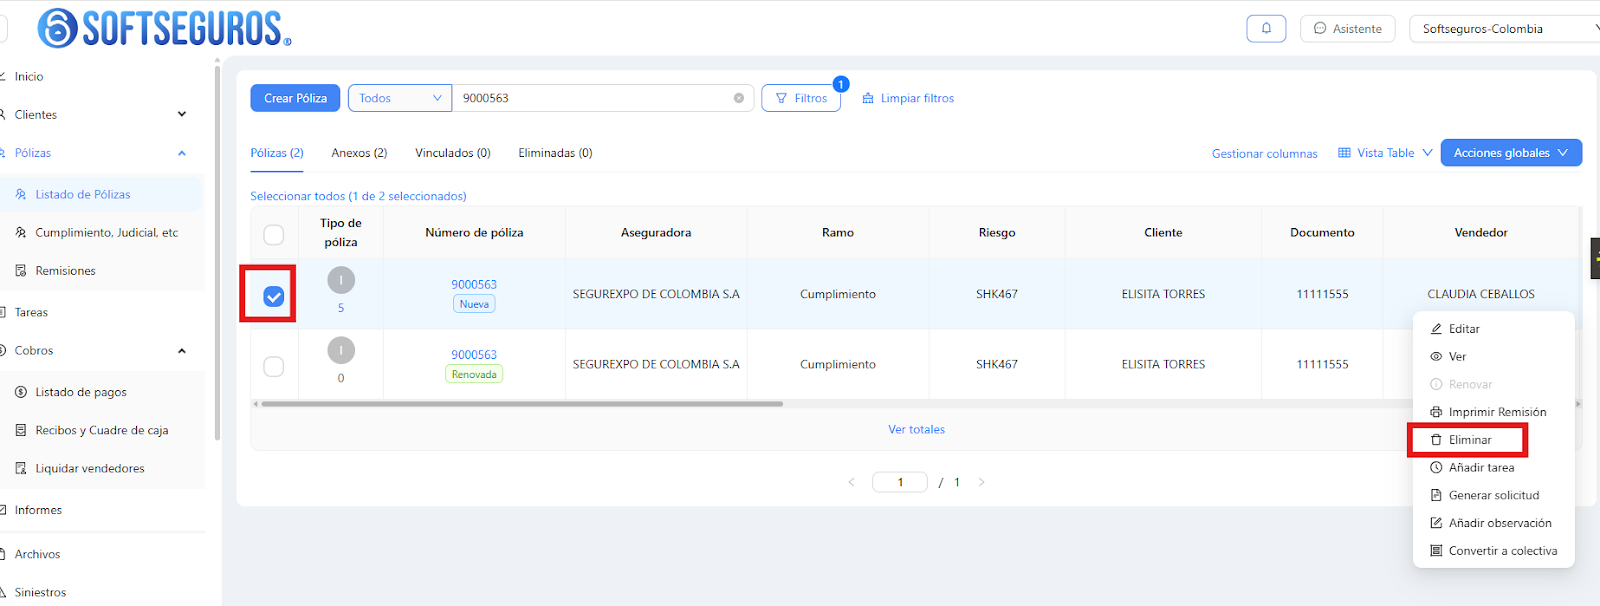Go to the next page arrow
This screenshot has height=606, width=1600.
click(x=981, y=482)
